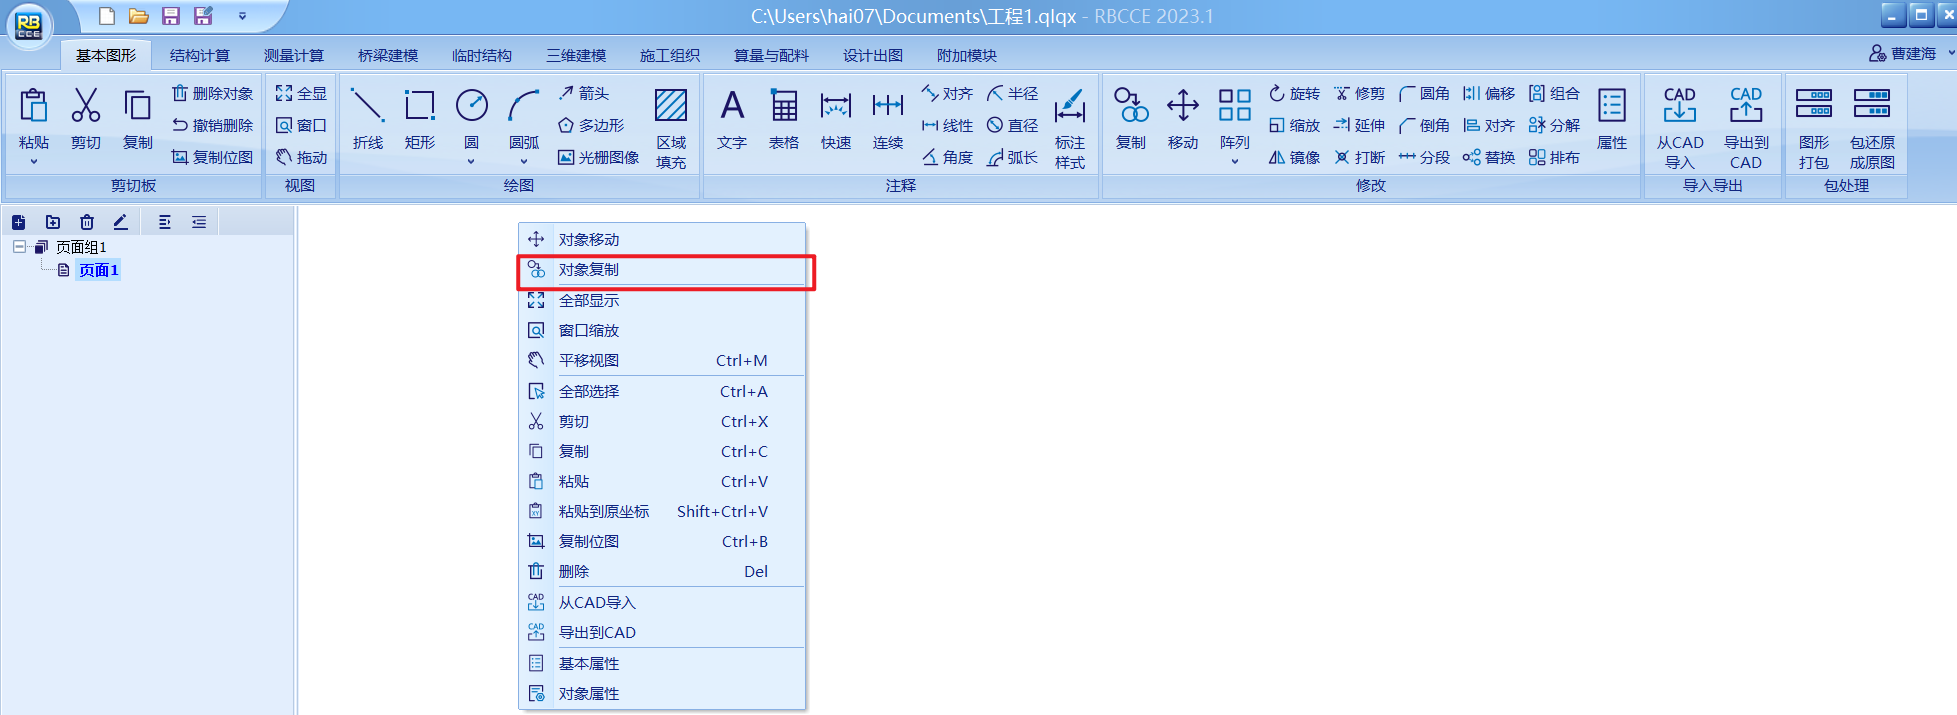Select the 折线 polyline drawing tool

(367, 119)
